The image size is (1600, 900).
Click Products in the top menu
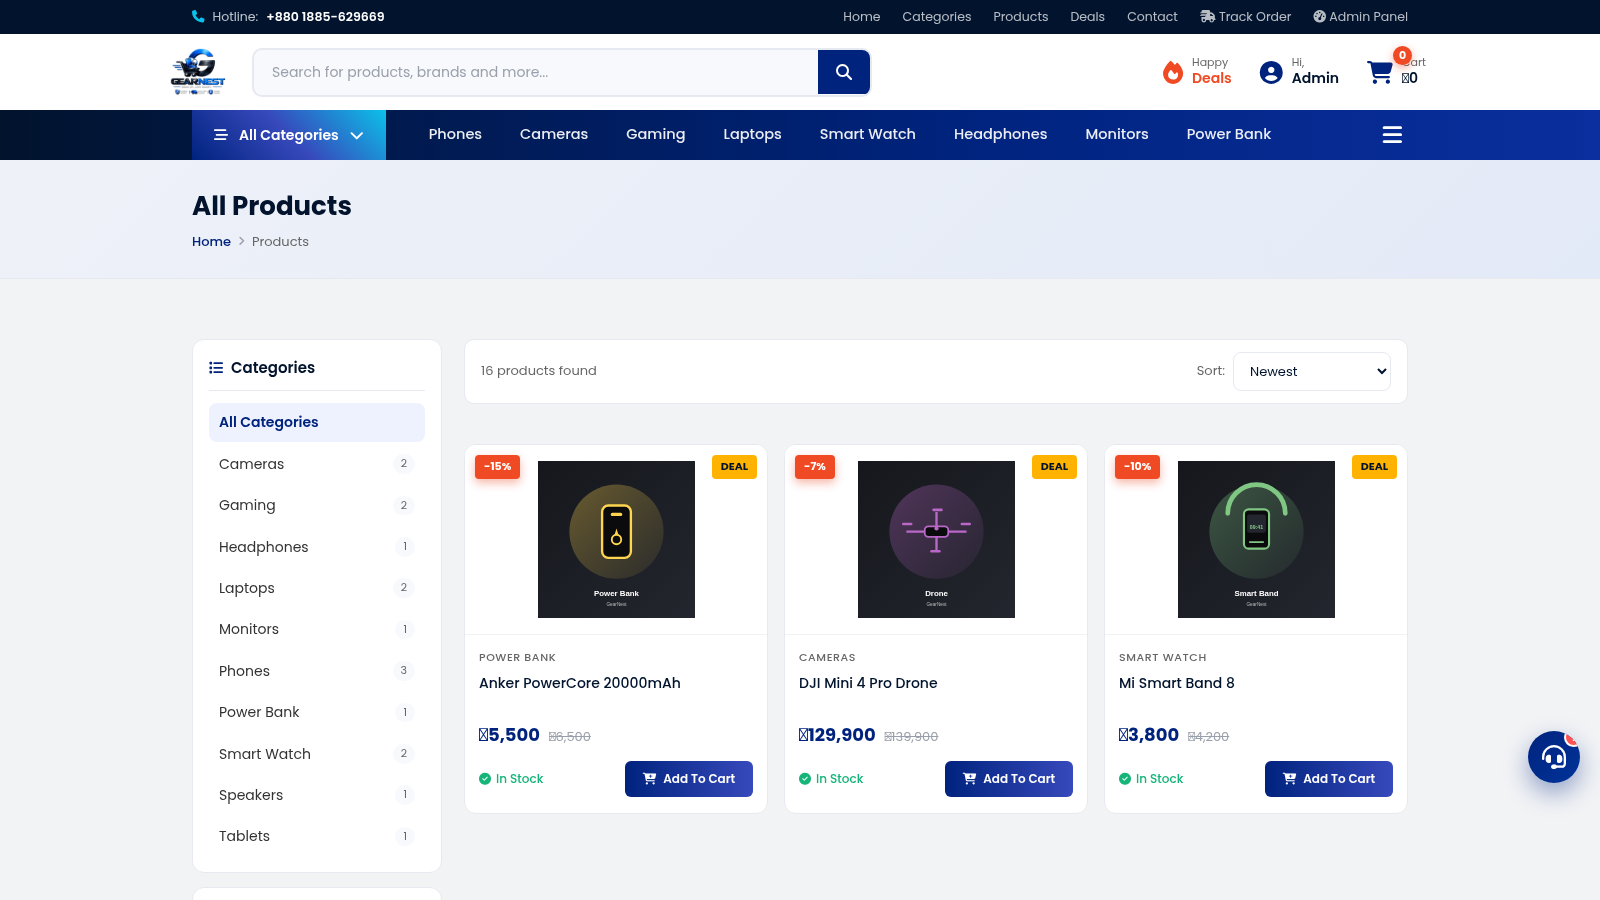point(1021,17)
